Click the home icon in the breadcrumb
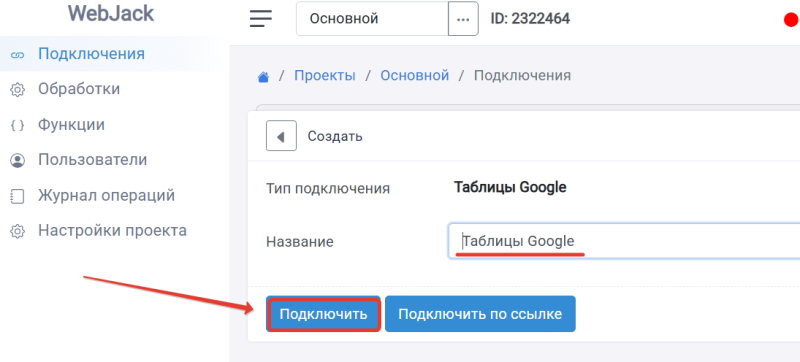 tap(263, 77)
